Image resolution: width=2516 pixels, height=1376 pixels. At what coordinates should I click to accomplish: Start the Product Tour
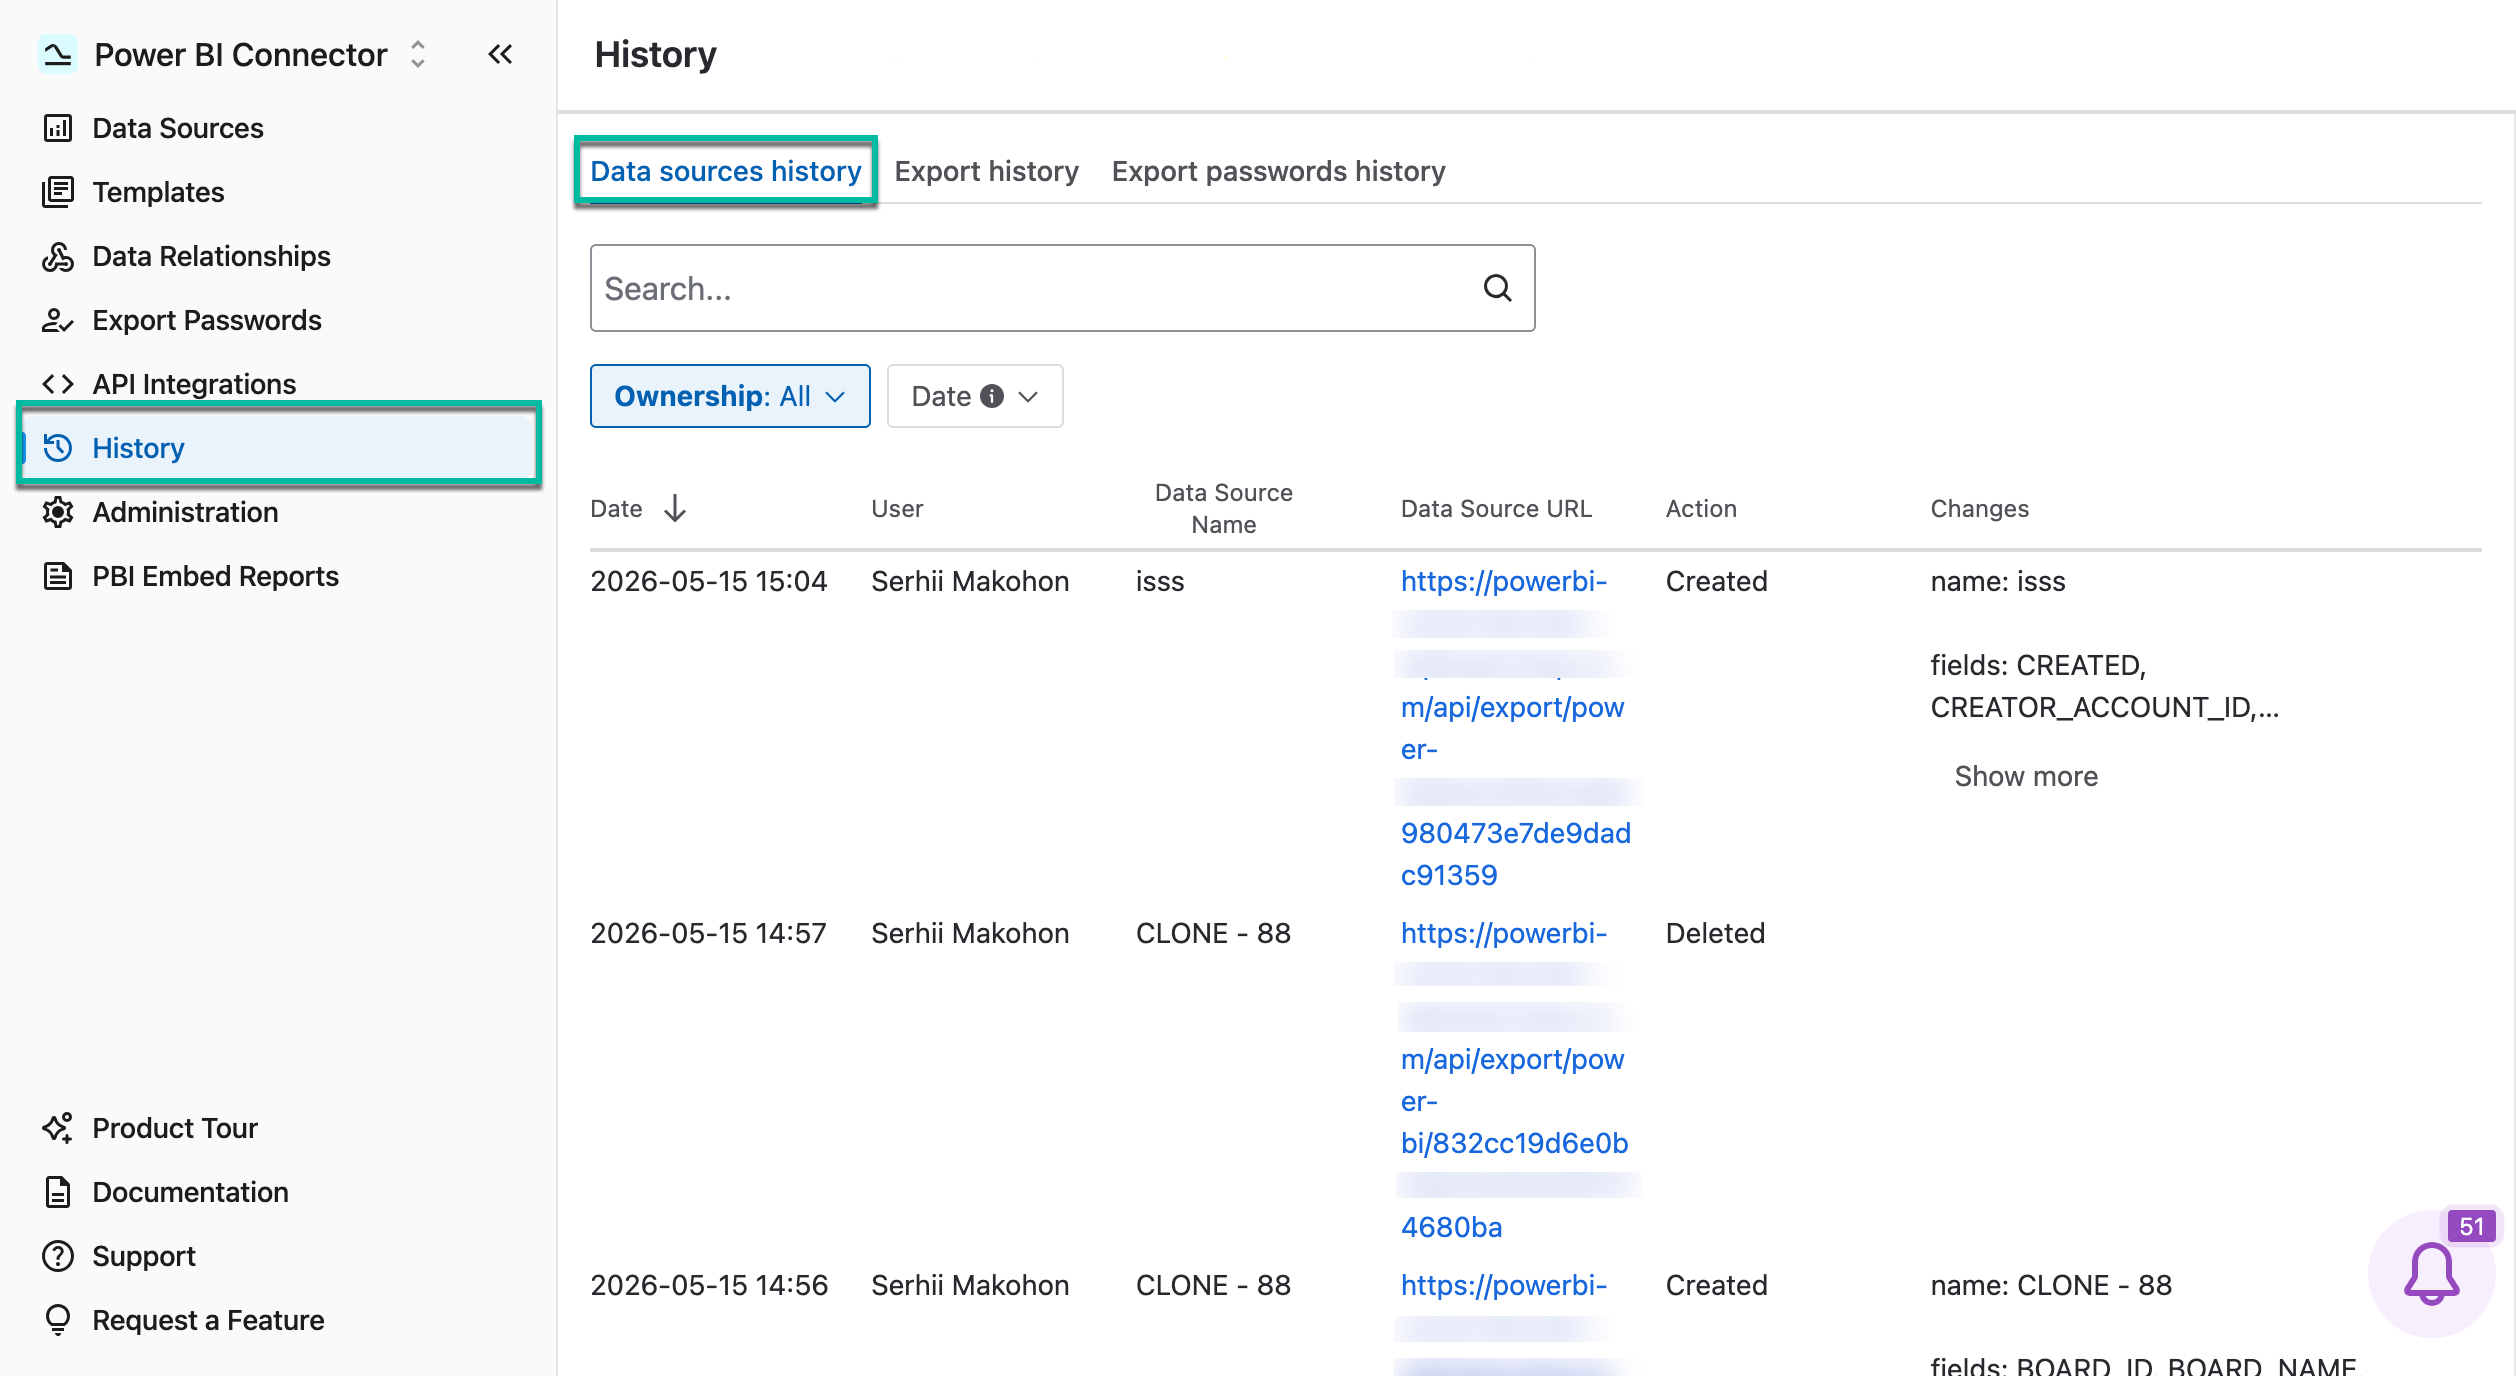pos(175,1128)
